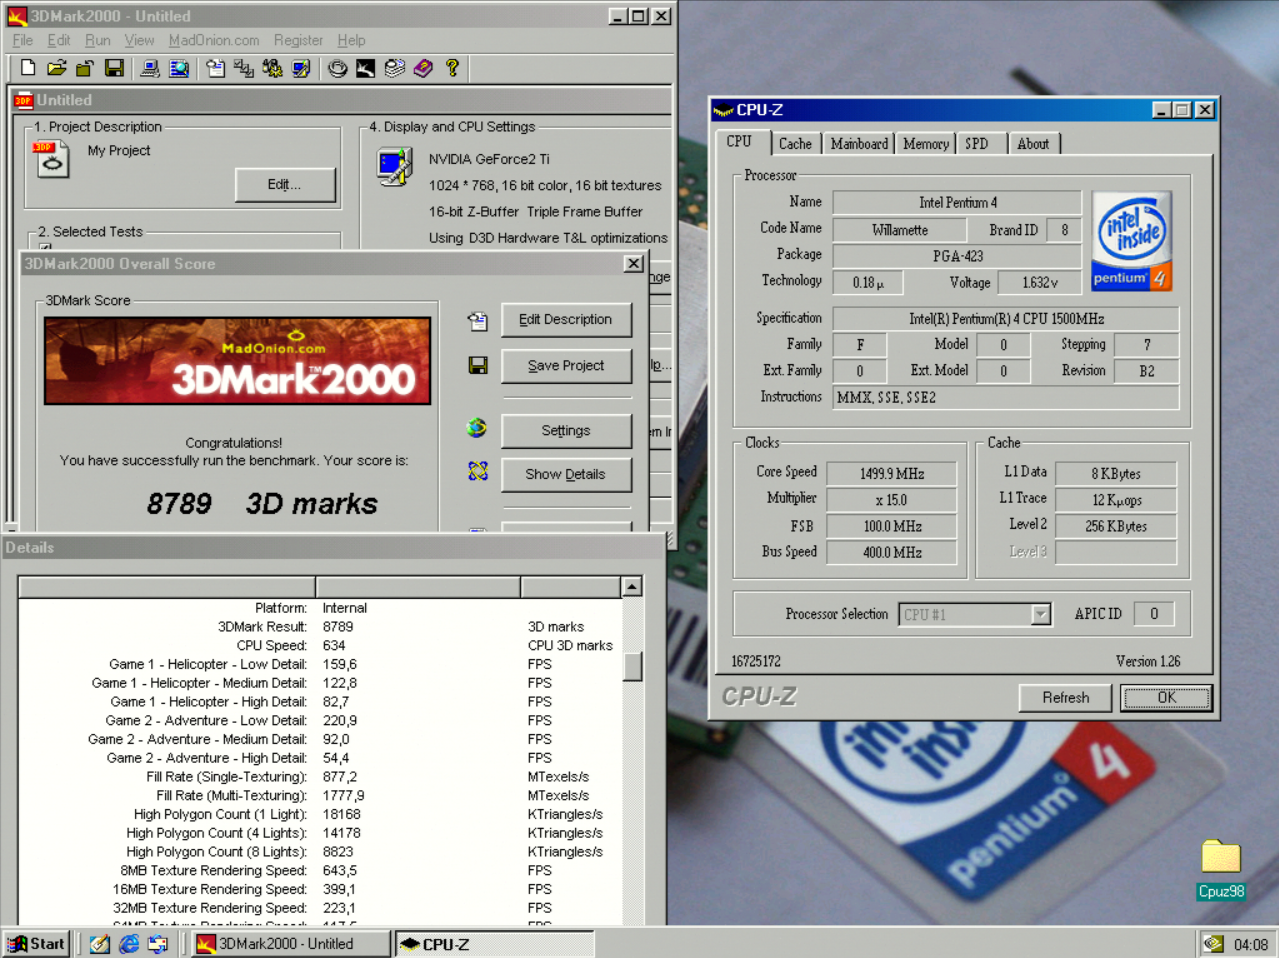Click the display settings monitor icon near GeForce2
This screenshot has width=1279, height=958.
[395, 167]
